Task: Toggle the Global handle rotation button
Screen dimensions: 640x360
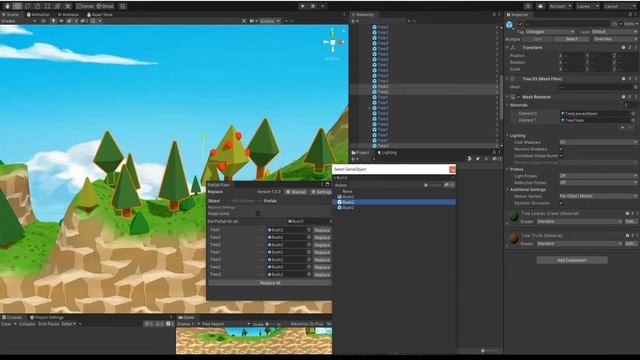Action: (x=105, y=6)
